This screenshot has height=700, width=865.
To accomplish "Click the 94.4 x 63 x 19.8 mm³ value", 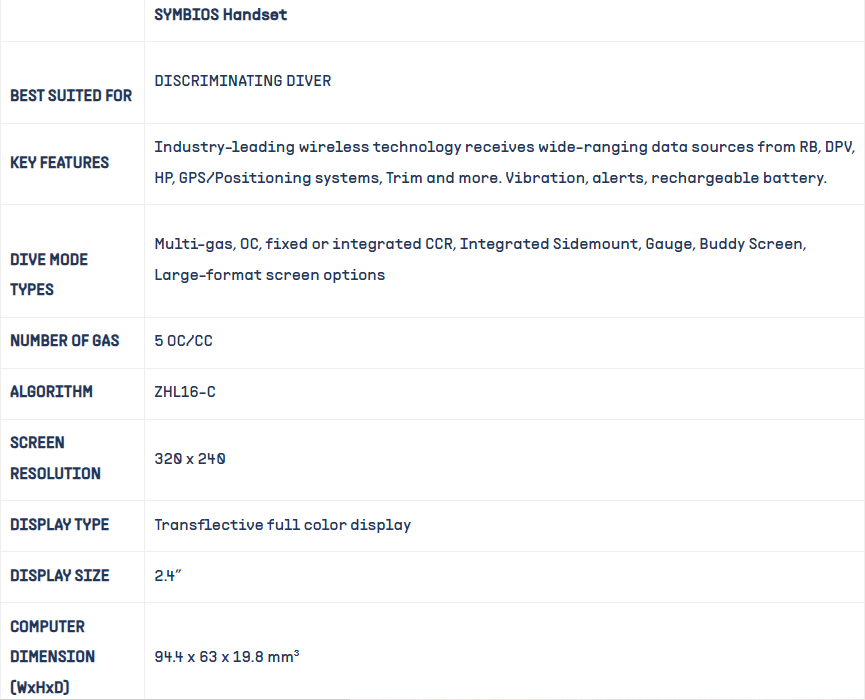I will 227,657.
